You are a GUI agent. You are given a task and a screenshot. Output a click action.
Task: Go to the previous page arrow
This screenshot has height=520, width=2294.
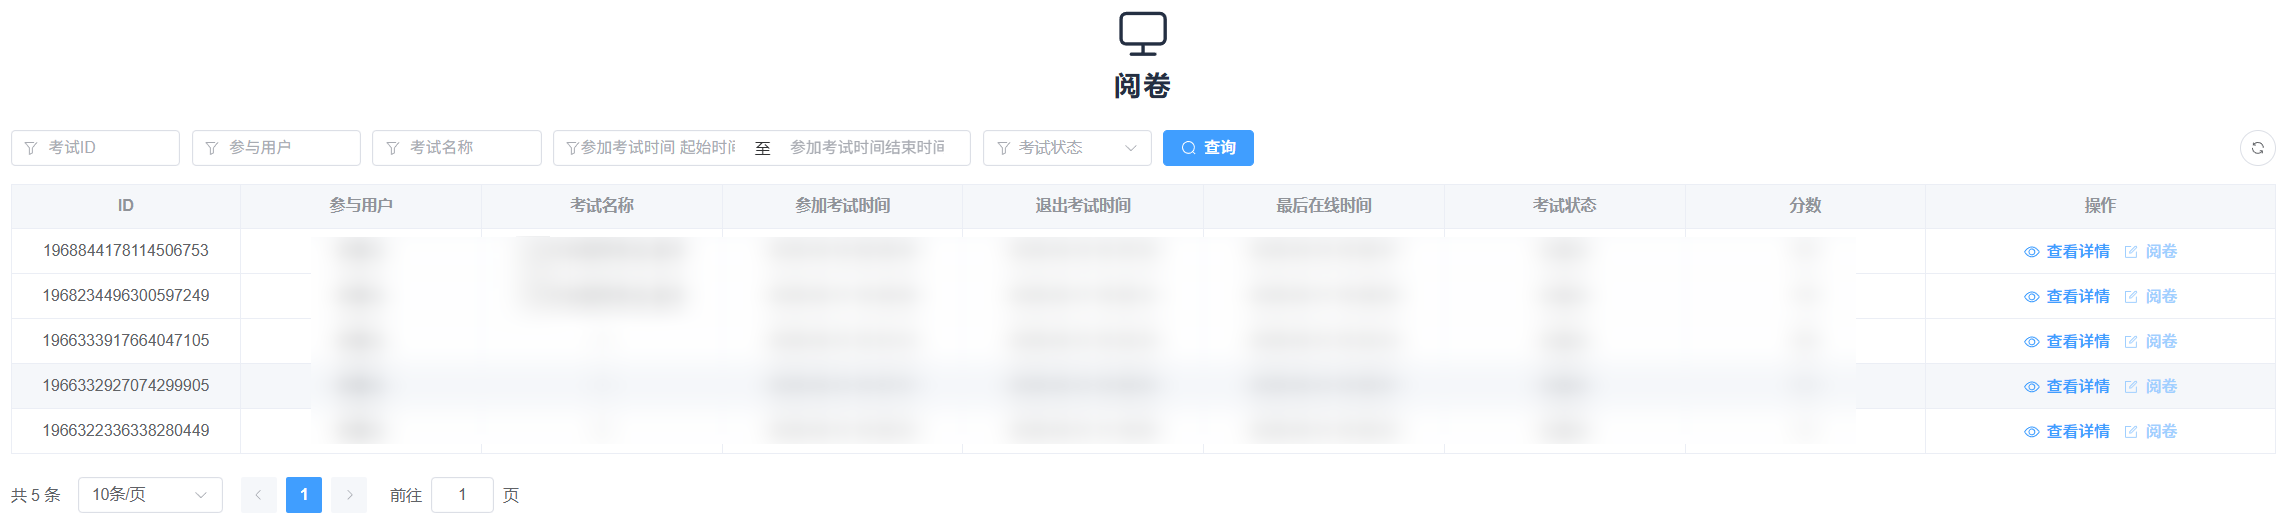pyautogui.click(x=258, y=495)
